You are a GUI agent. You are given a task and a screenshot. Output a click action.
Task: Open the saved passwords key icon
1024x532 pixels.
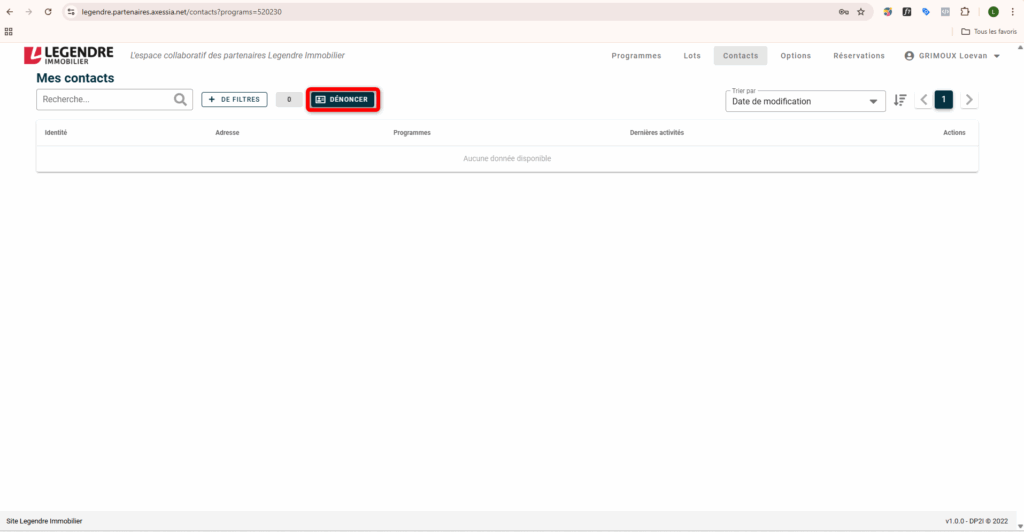point(843,11)
